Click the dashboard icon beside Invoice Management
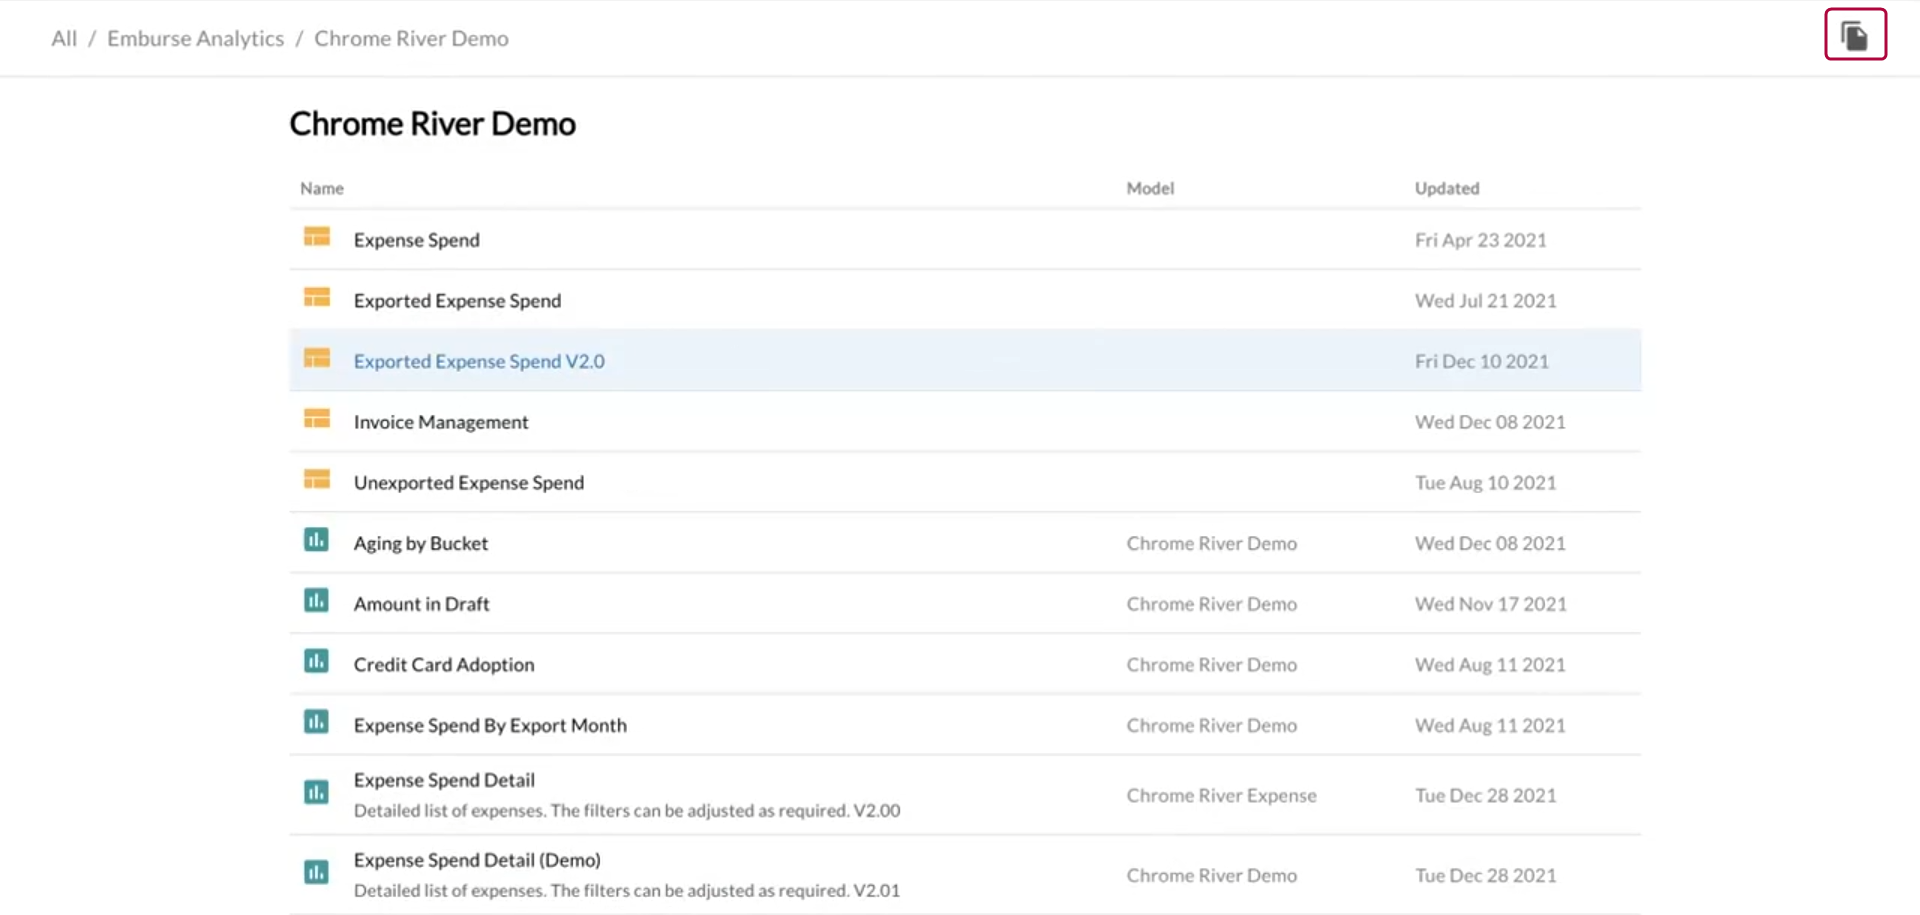1920x915 pixels. pyautogui.click(x=316, y=418)
